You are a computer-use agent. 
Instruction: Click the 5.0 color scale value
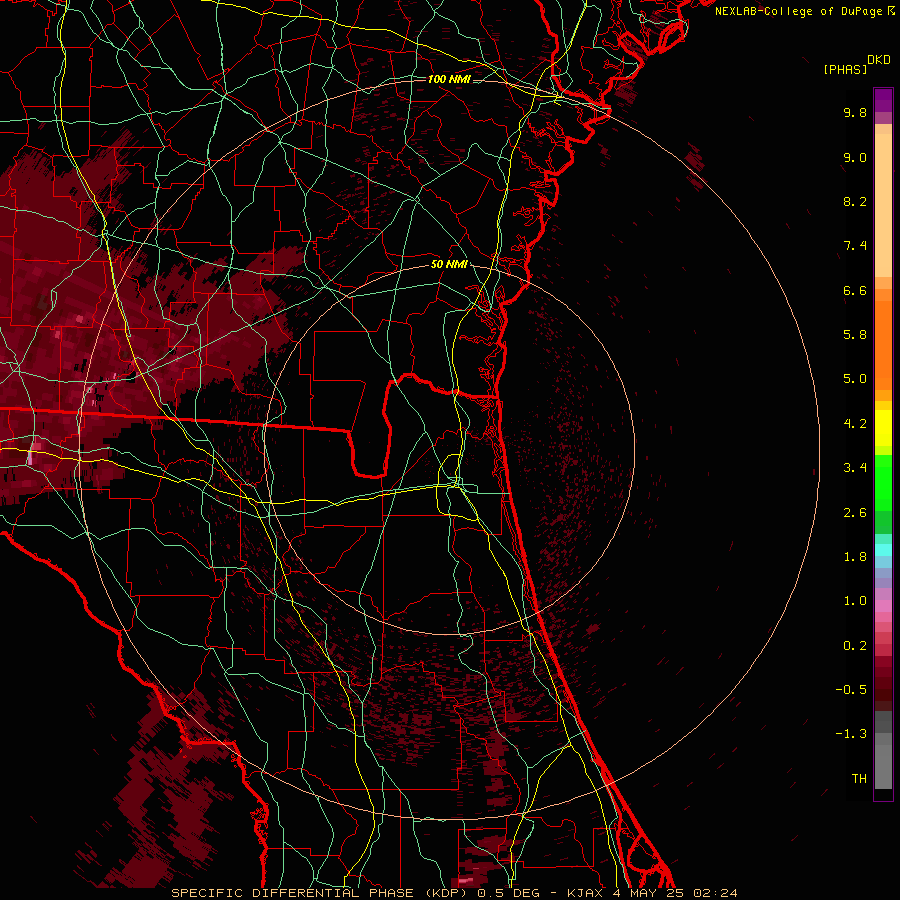click(855, 379)
